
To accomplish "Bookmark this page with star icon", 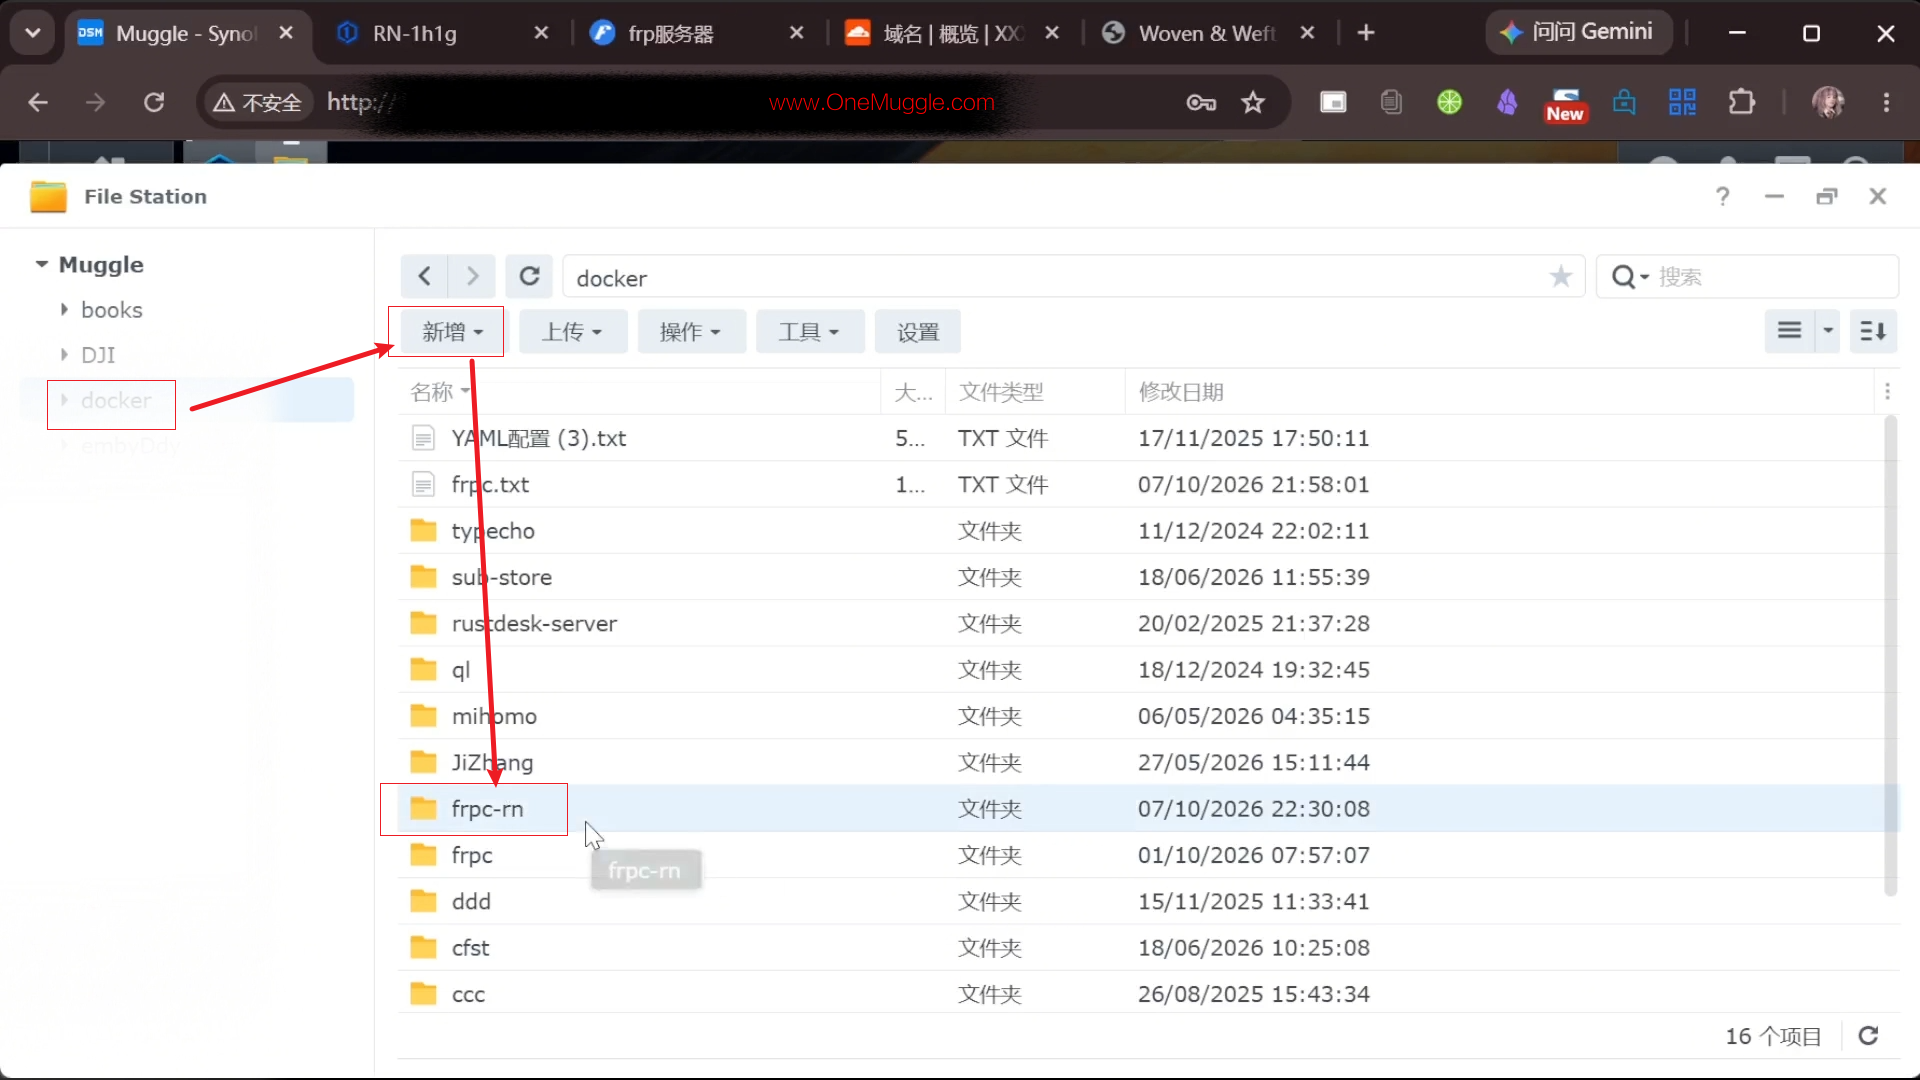I will point(1253,102).
